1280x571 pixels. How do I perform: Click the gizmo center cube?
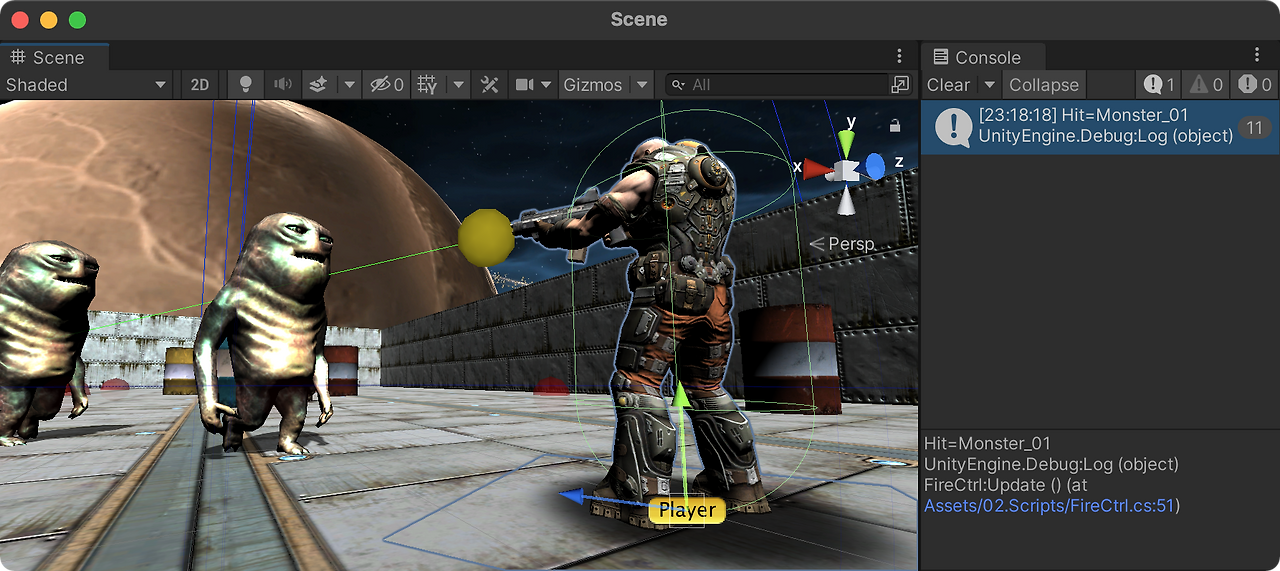point(847,171)
